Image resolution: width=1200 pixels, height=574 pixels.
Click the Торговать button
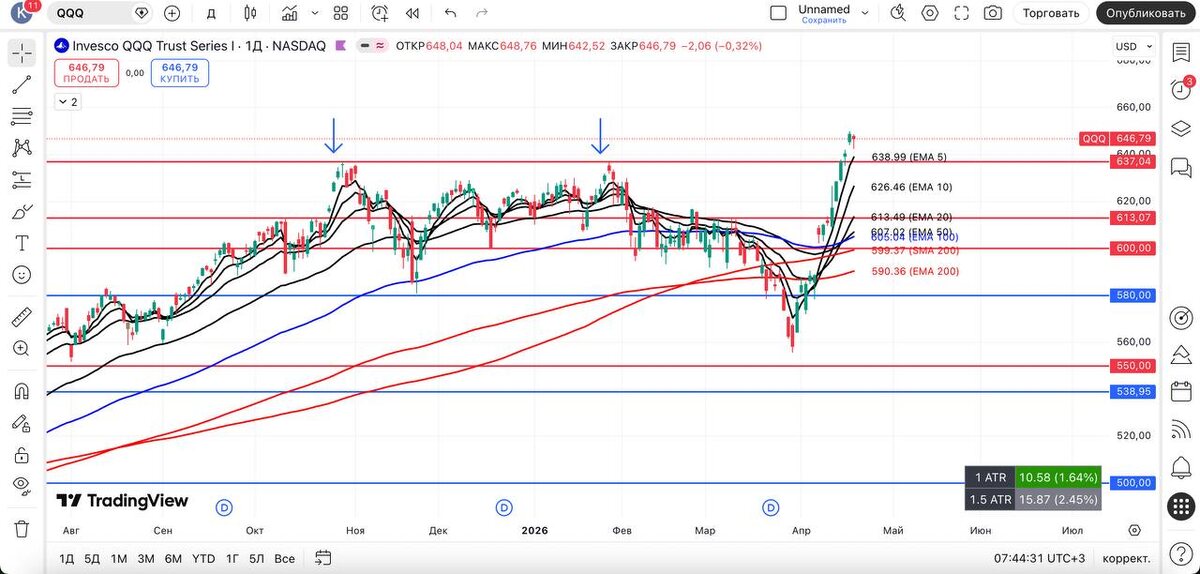point(1051,13)
